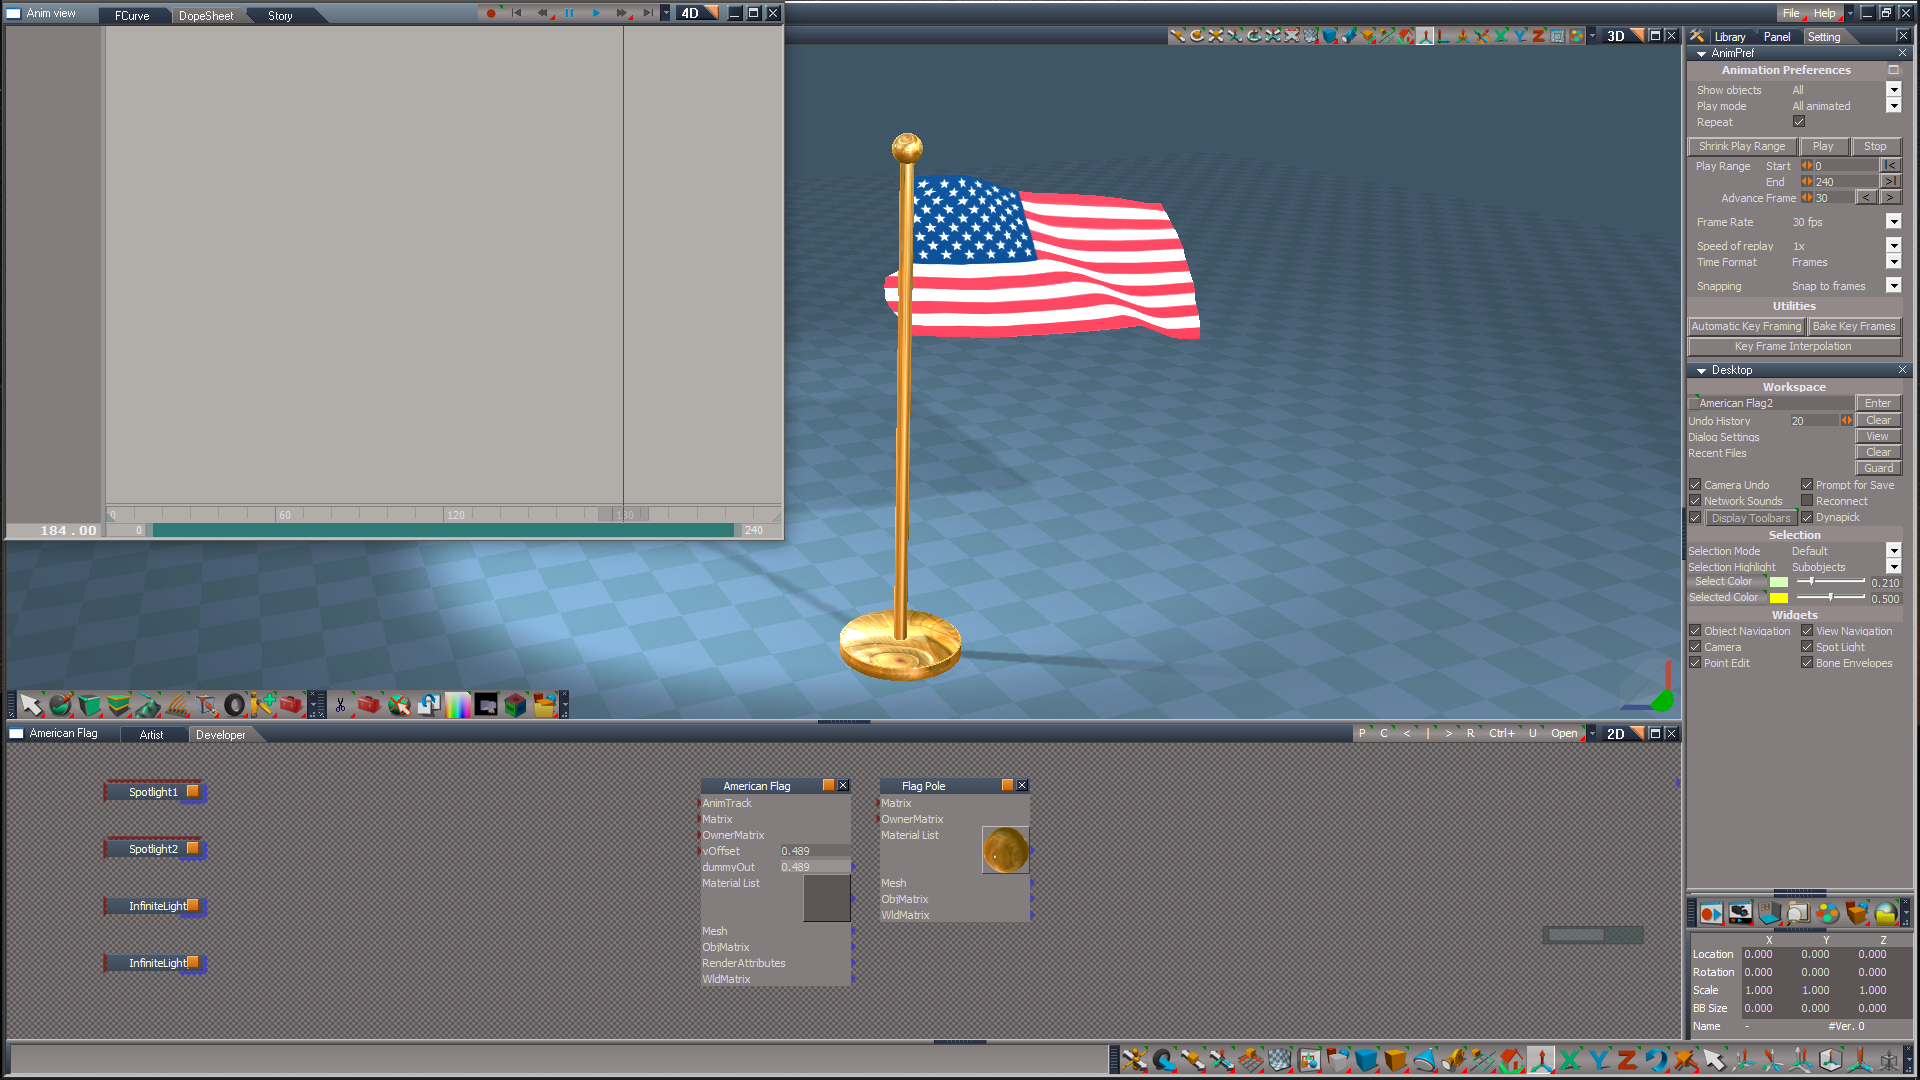Click the hammer tools icon beside Library tab
The width and height of the screenshot is (1920, 1080).
[x=1697, y=36]
